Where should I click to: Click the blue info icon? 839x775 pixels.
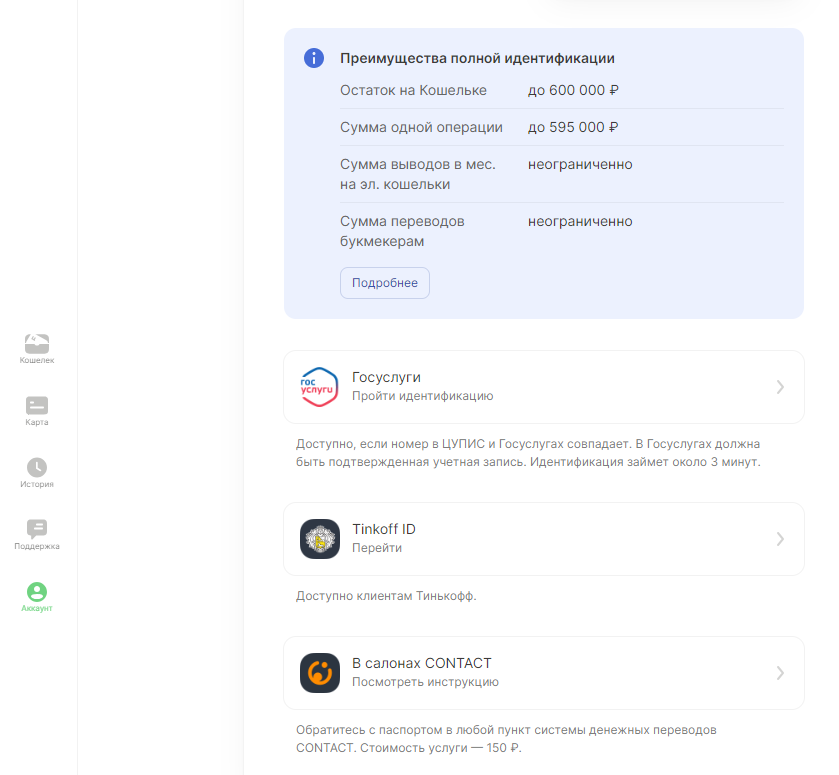tap(314, 58)
